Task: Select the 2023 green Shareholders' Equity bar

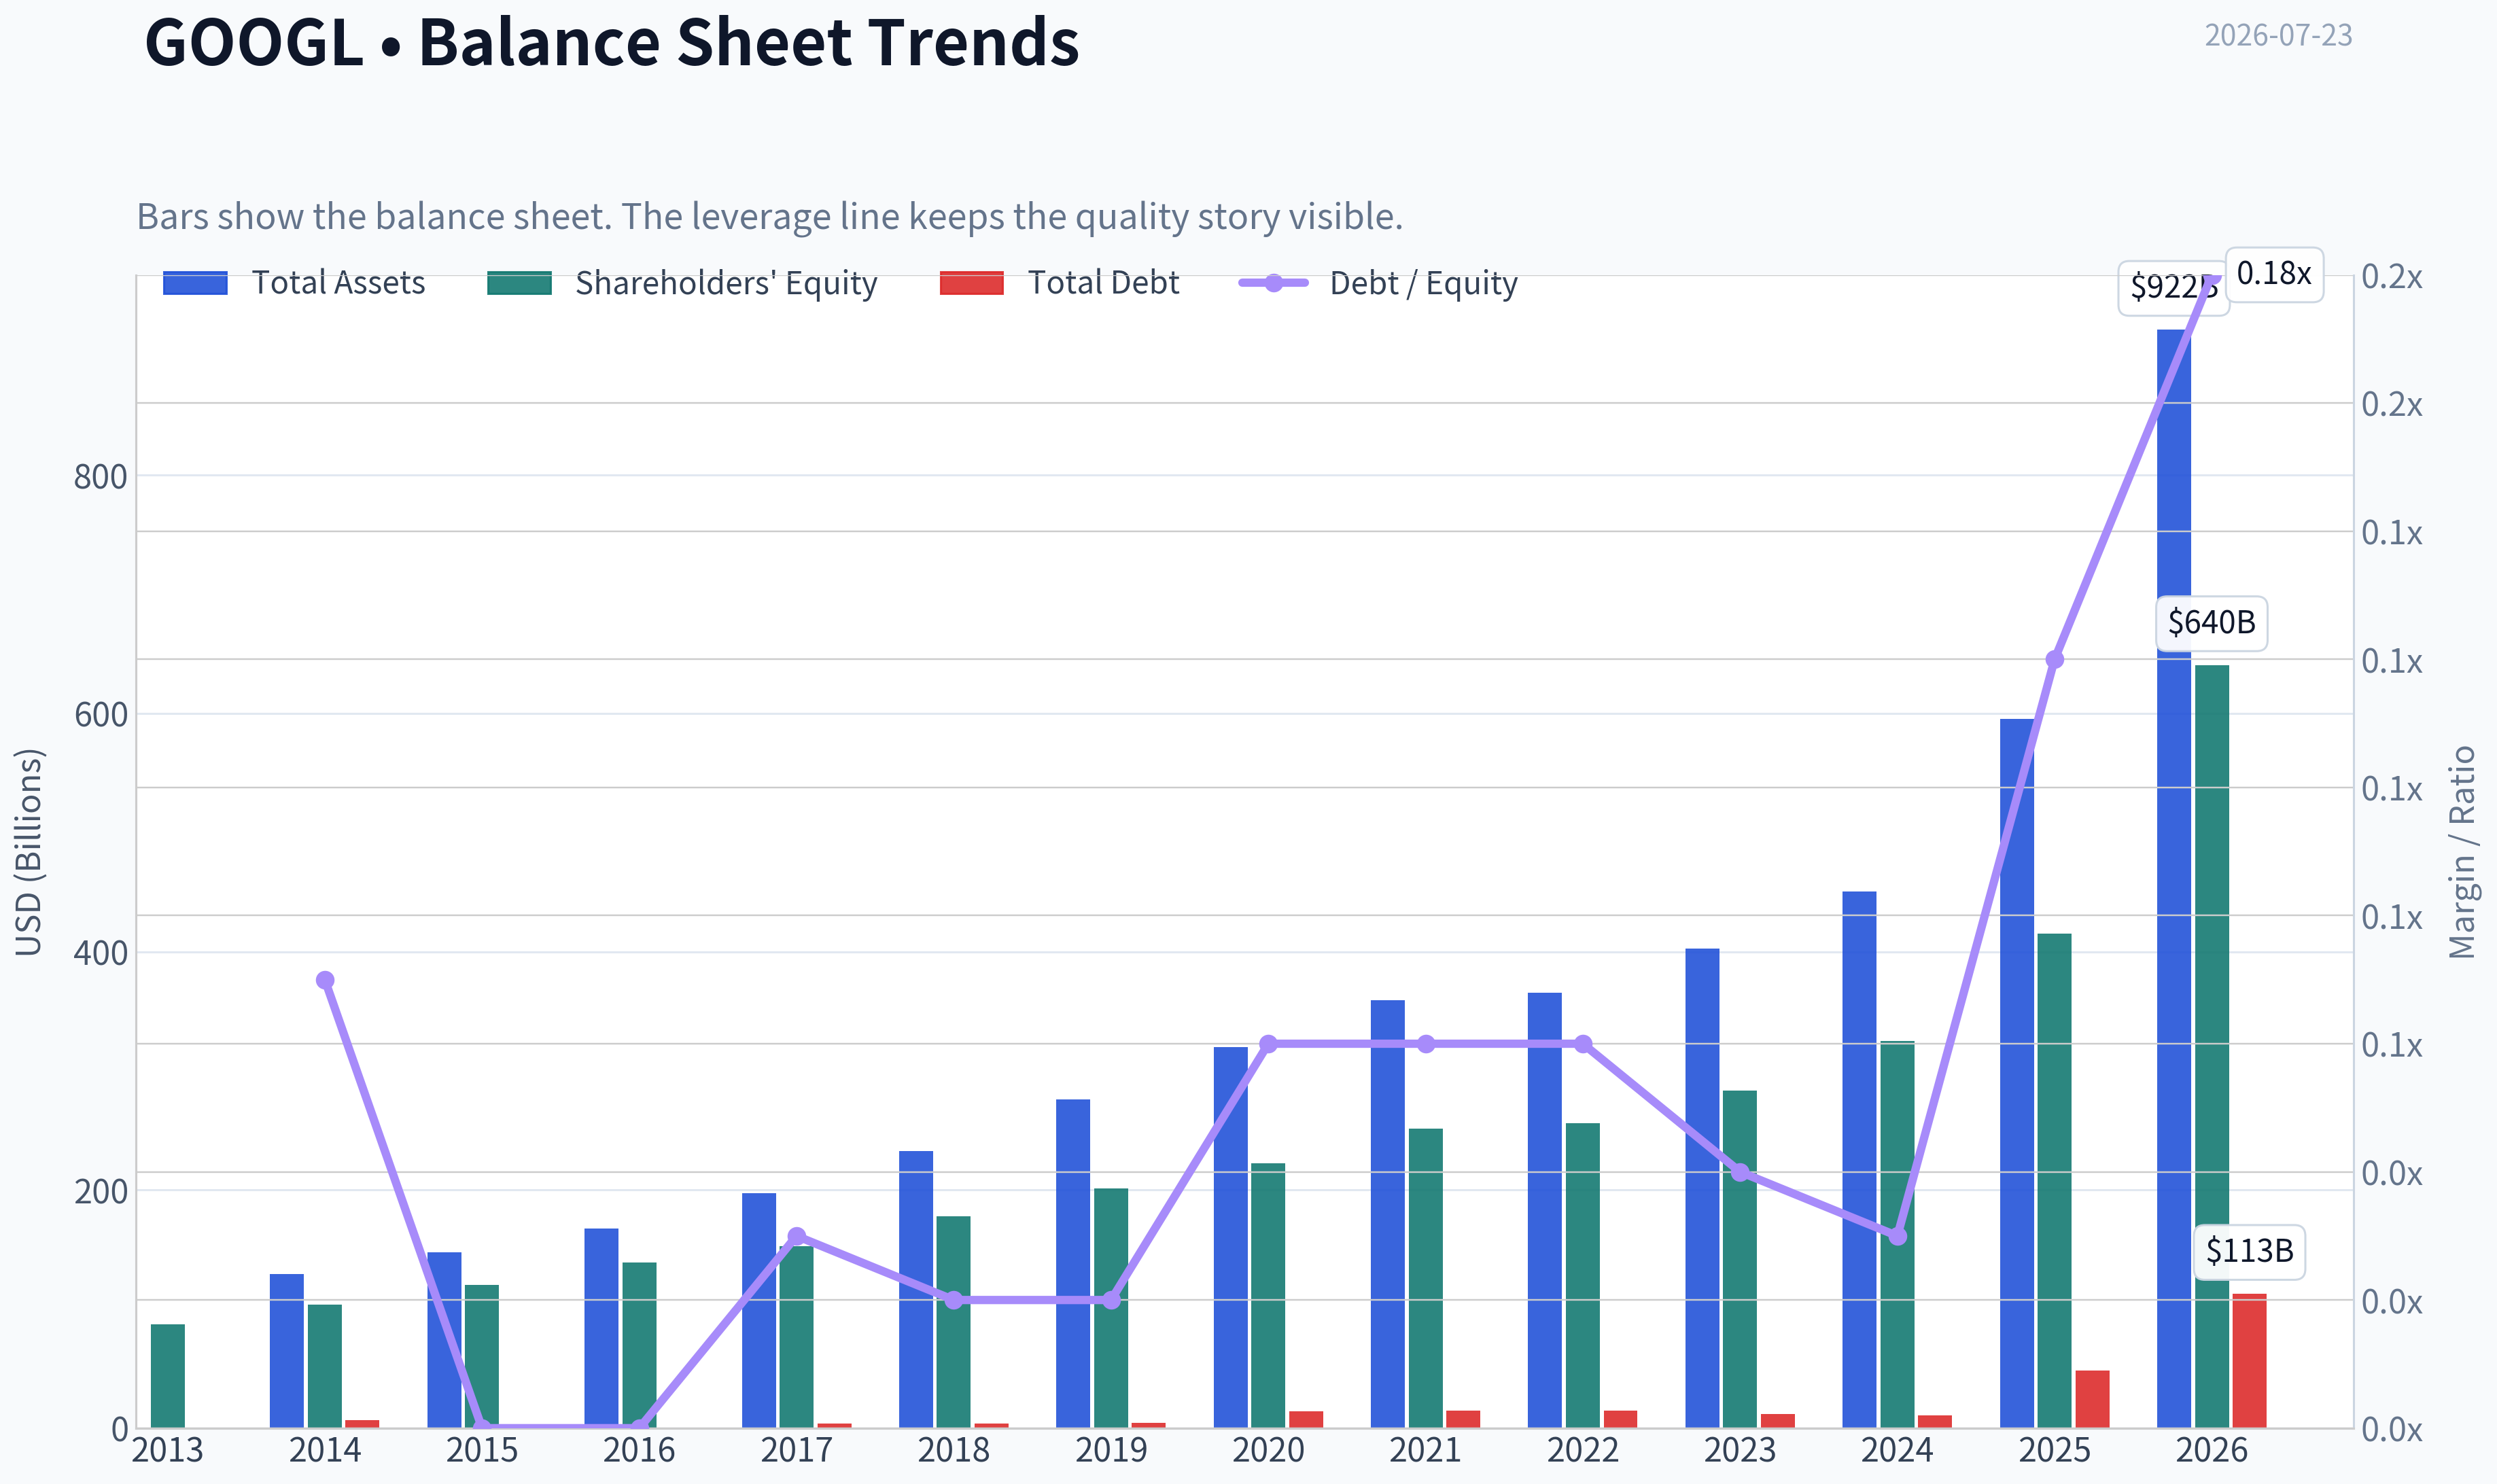Action: [1739, 1259]
